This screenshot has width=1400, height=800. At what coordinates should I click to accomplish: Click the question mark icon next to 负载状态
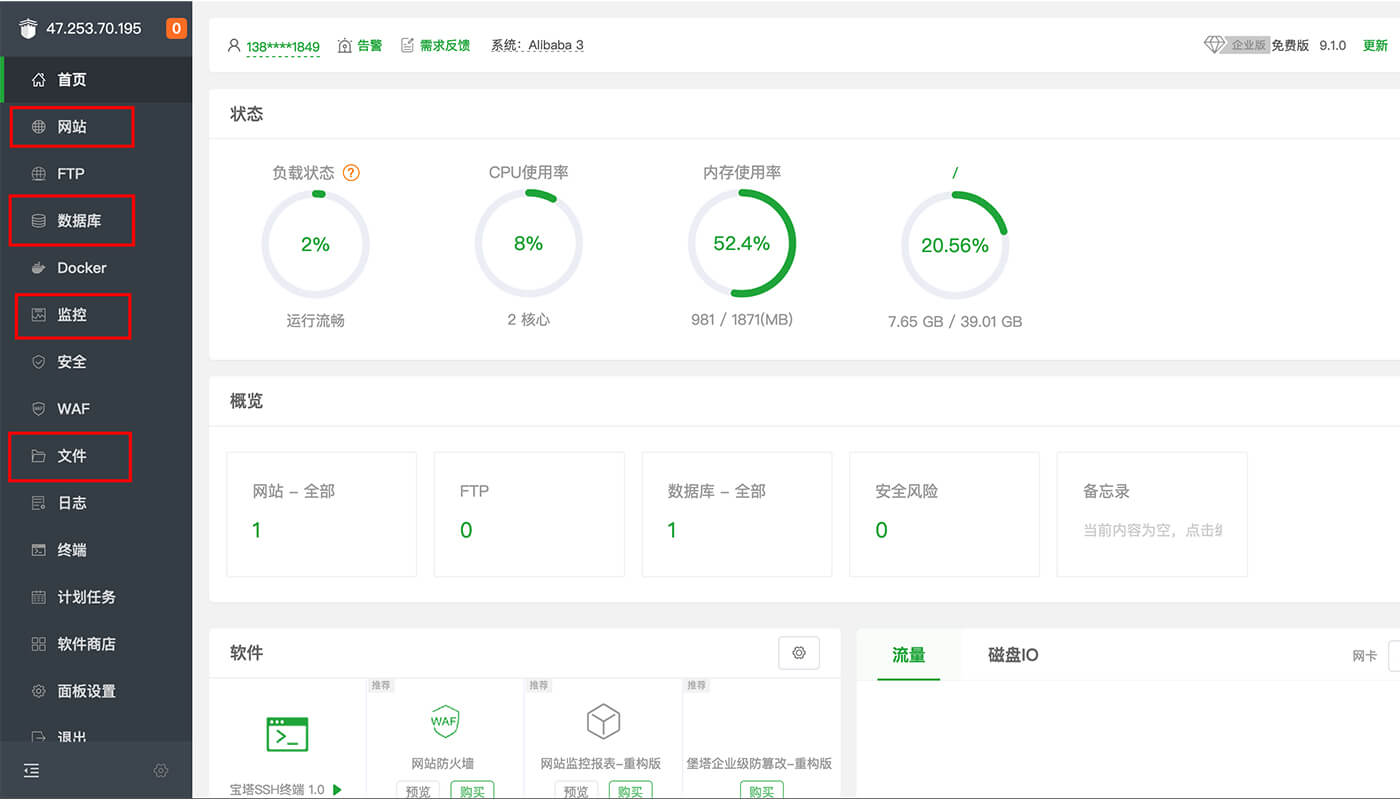351,173
